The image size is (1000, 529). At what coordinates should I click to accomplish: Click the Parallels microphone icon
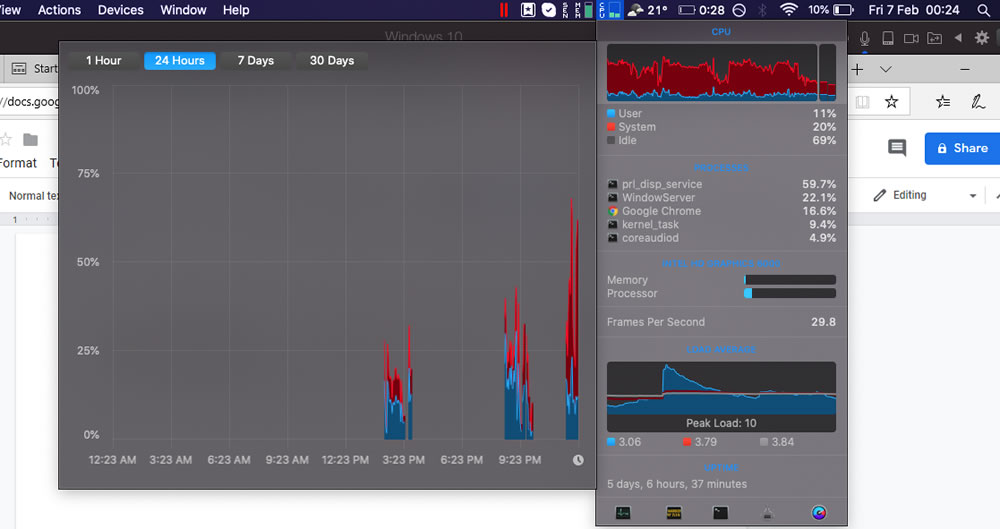pos(864,38)
